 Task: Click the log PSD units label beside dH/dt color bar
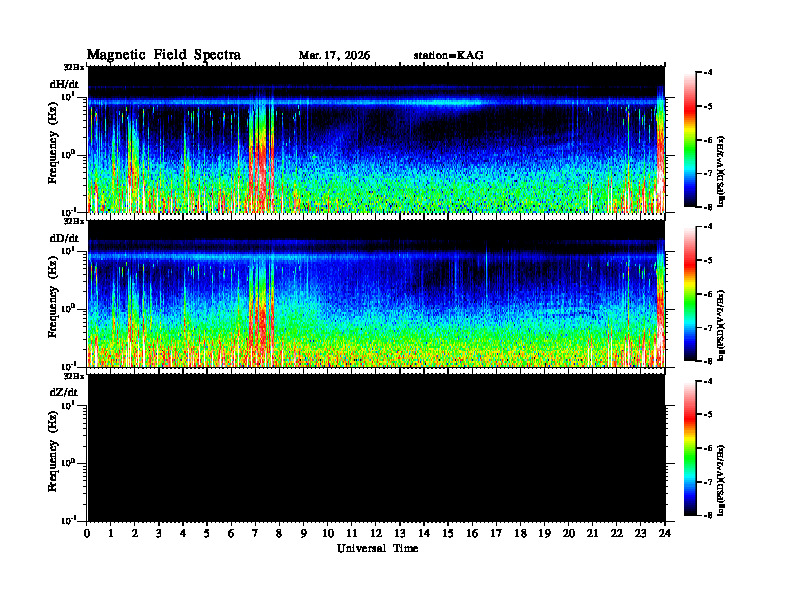721,171
